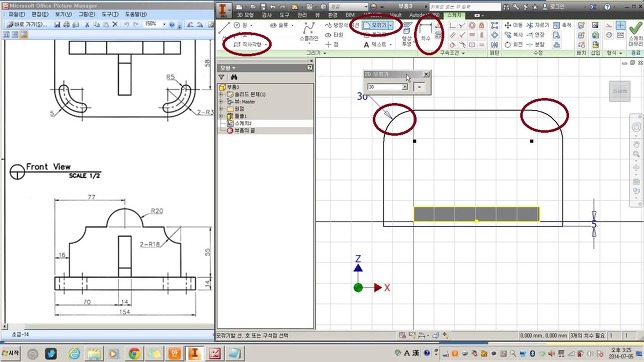644x362 pixels.
Task: Select the Spline (스플라인) tool
Action: click(309, 32)
